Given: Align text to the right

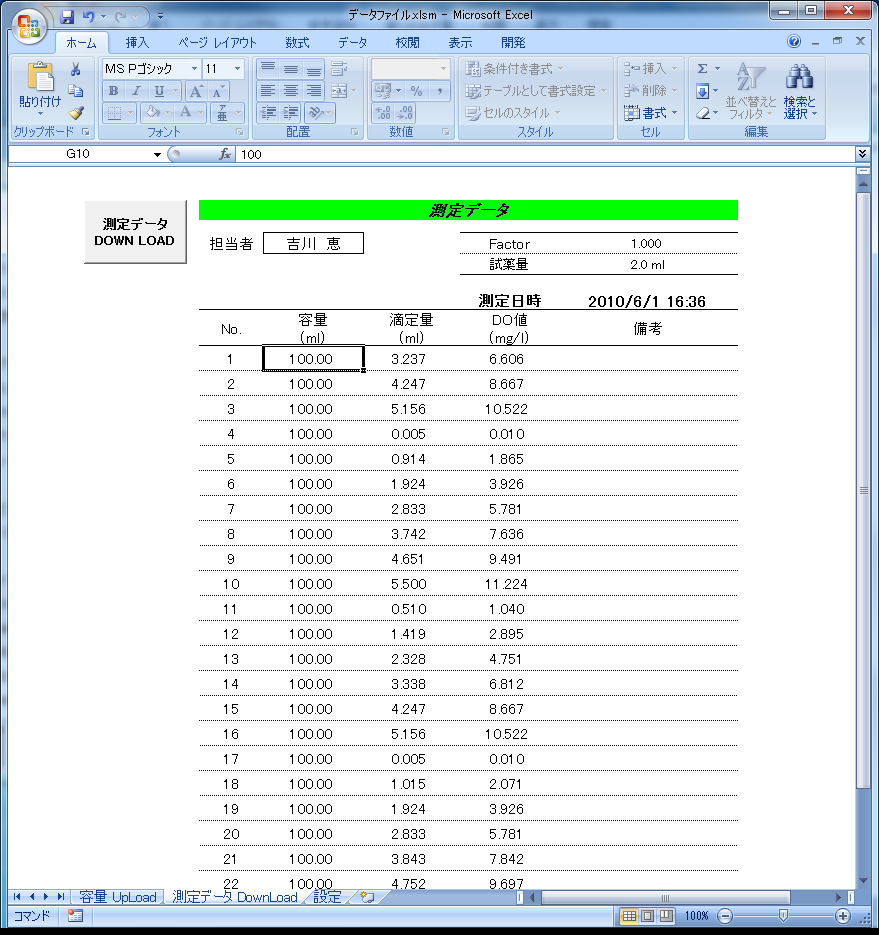Looking at the screenshot, I should click(313, 91).
